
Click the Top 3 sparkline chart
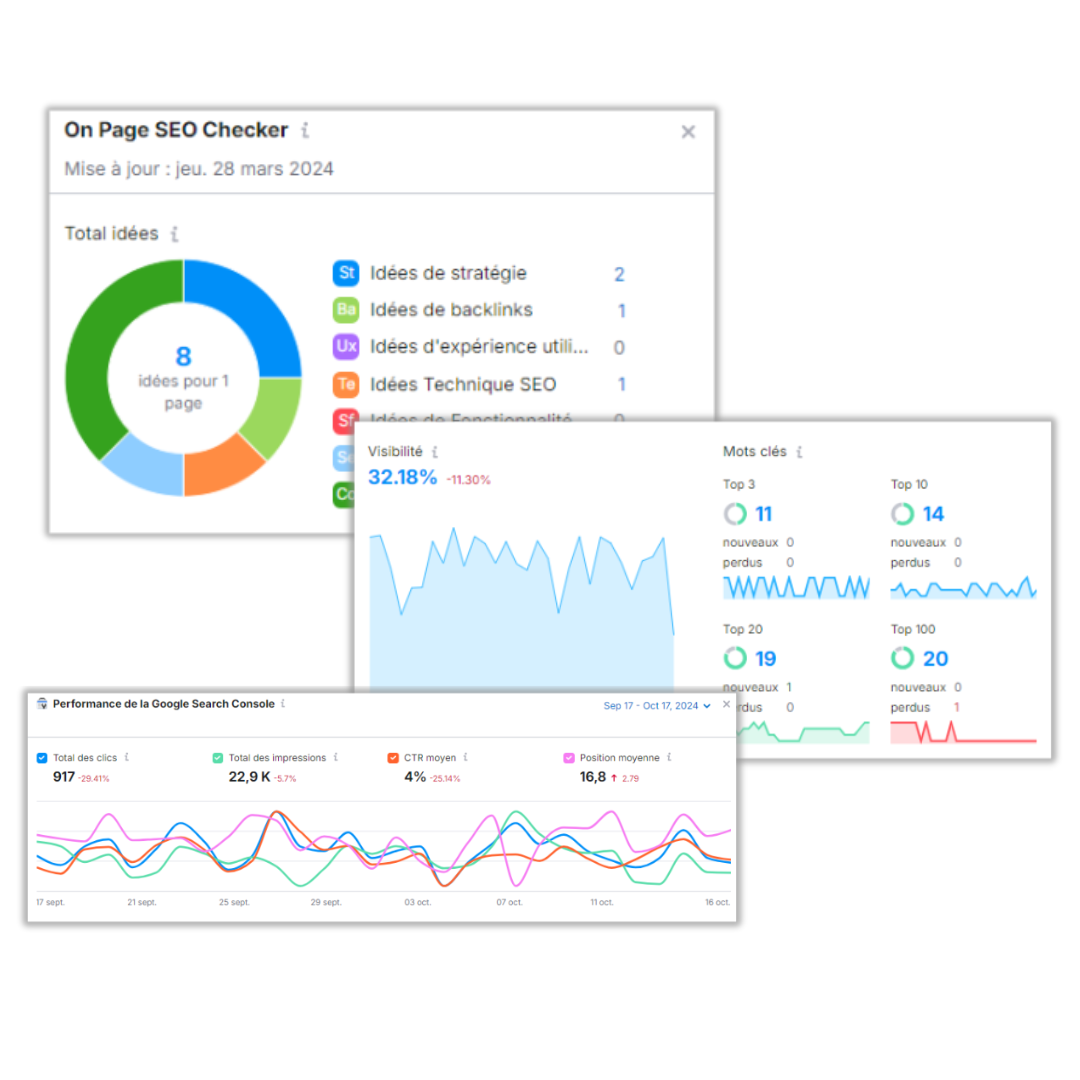pyautogui.click(x=796, y=587)
